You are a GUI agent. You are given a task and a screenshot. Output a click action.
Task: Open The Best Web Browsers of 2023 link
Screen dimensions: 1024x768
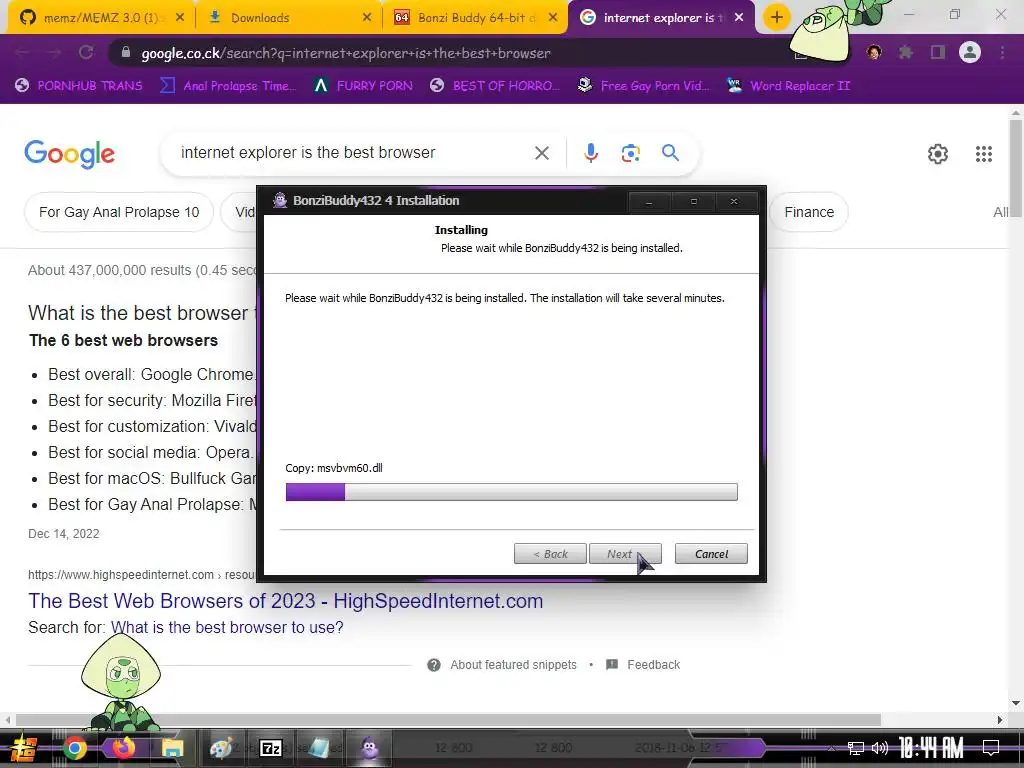(285, 601)
